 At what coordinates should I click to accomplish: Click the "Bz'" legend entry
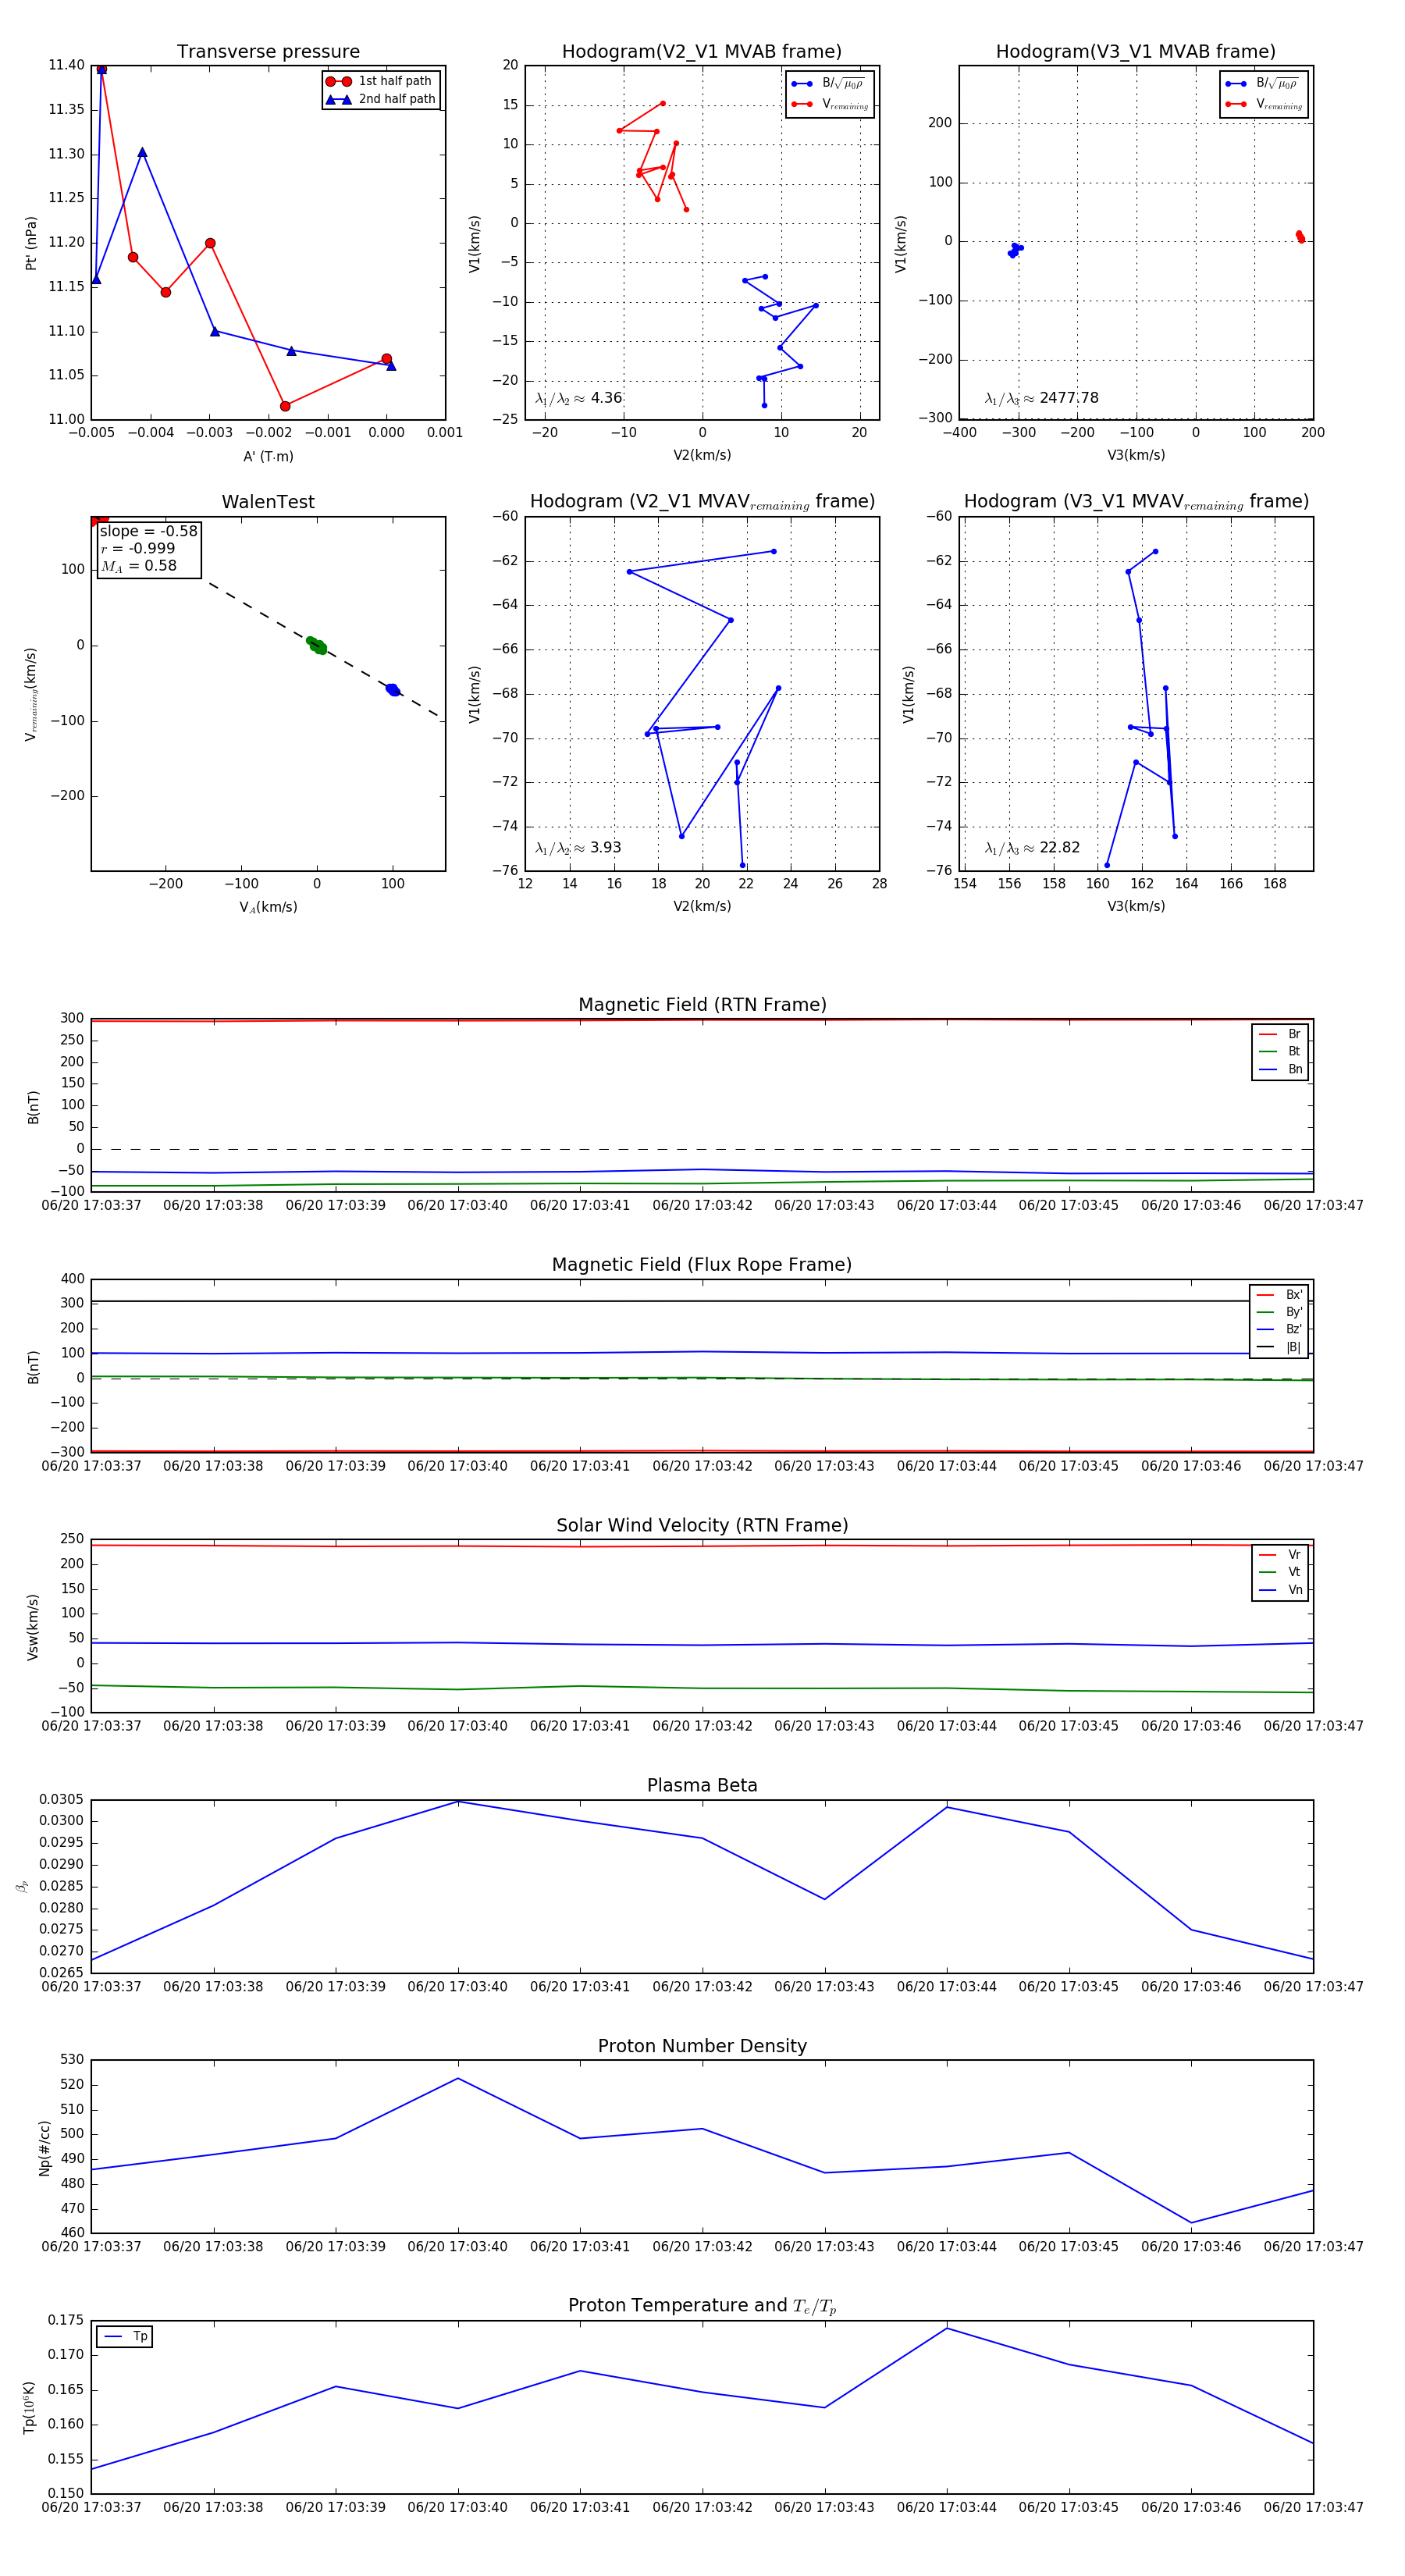click(x=1280, y=1329)
